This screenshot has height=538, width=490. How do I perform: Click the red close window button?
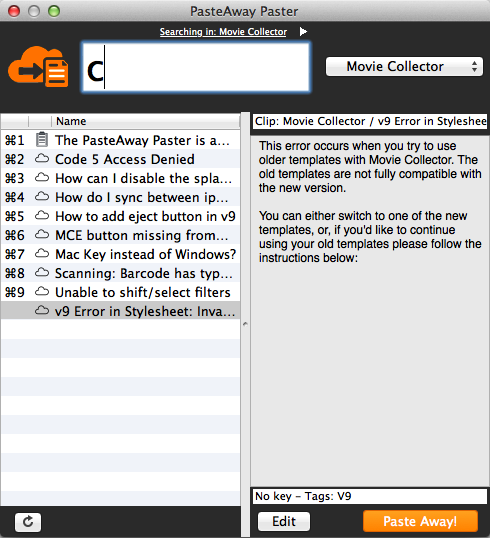coord(14,11)
